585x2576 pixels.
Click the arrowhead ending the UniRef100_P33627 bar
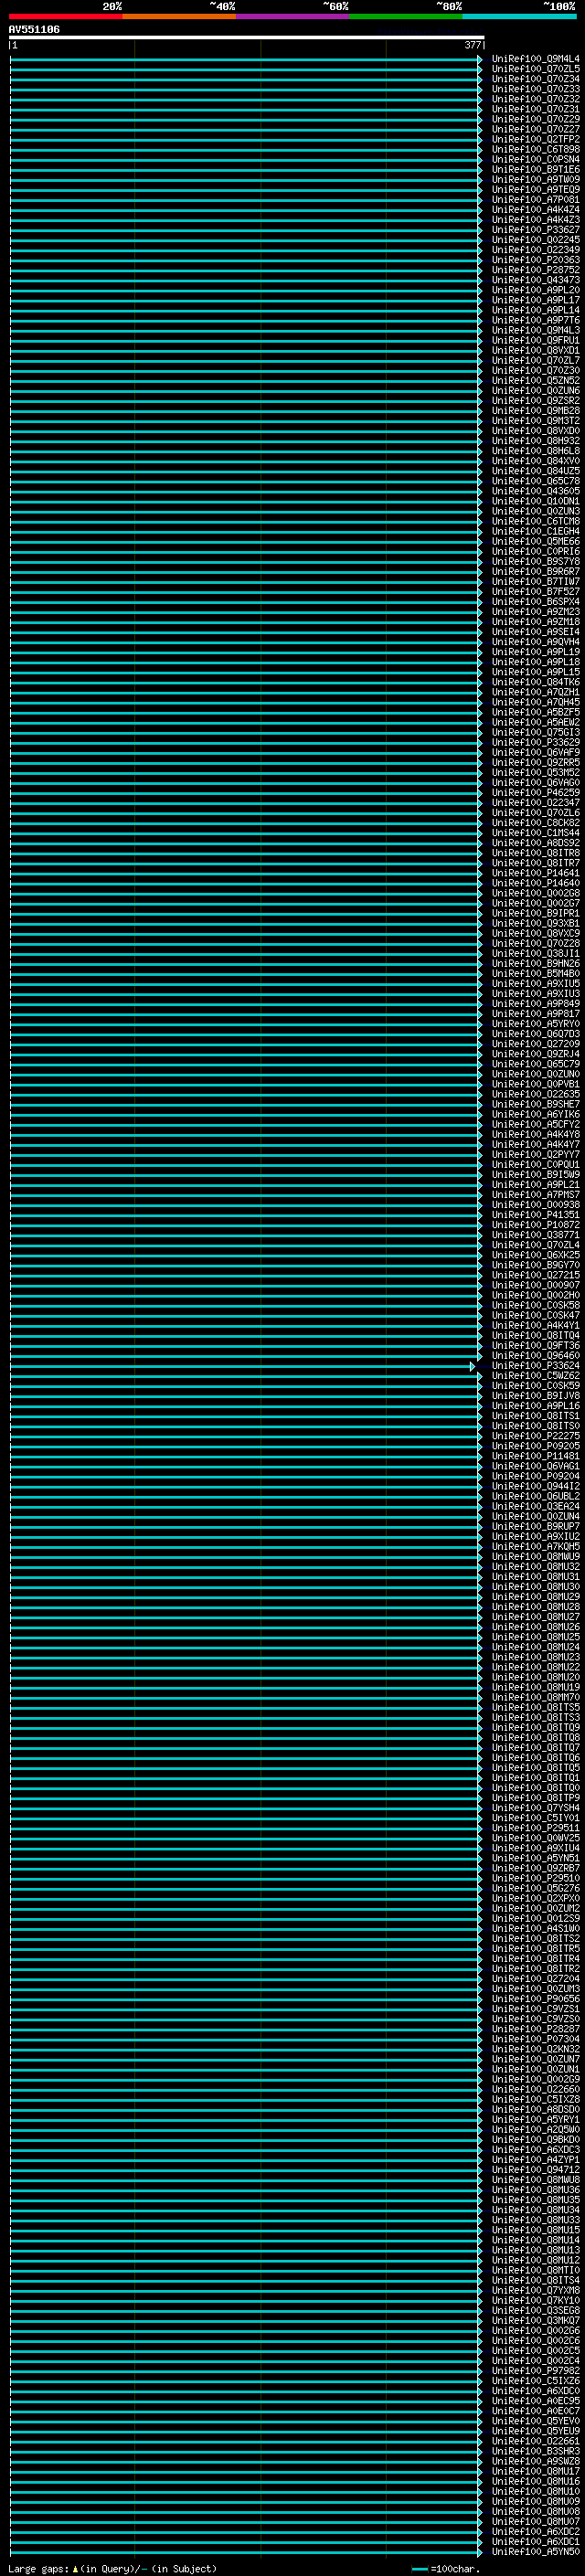[480, 230]
